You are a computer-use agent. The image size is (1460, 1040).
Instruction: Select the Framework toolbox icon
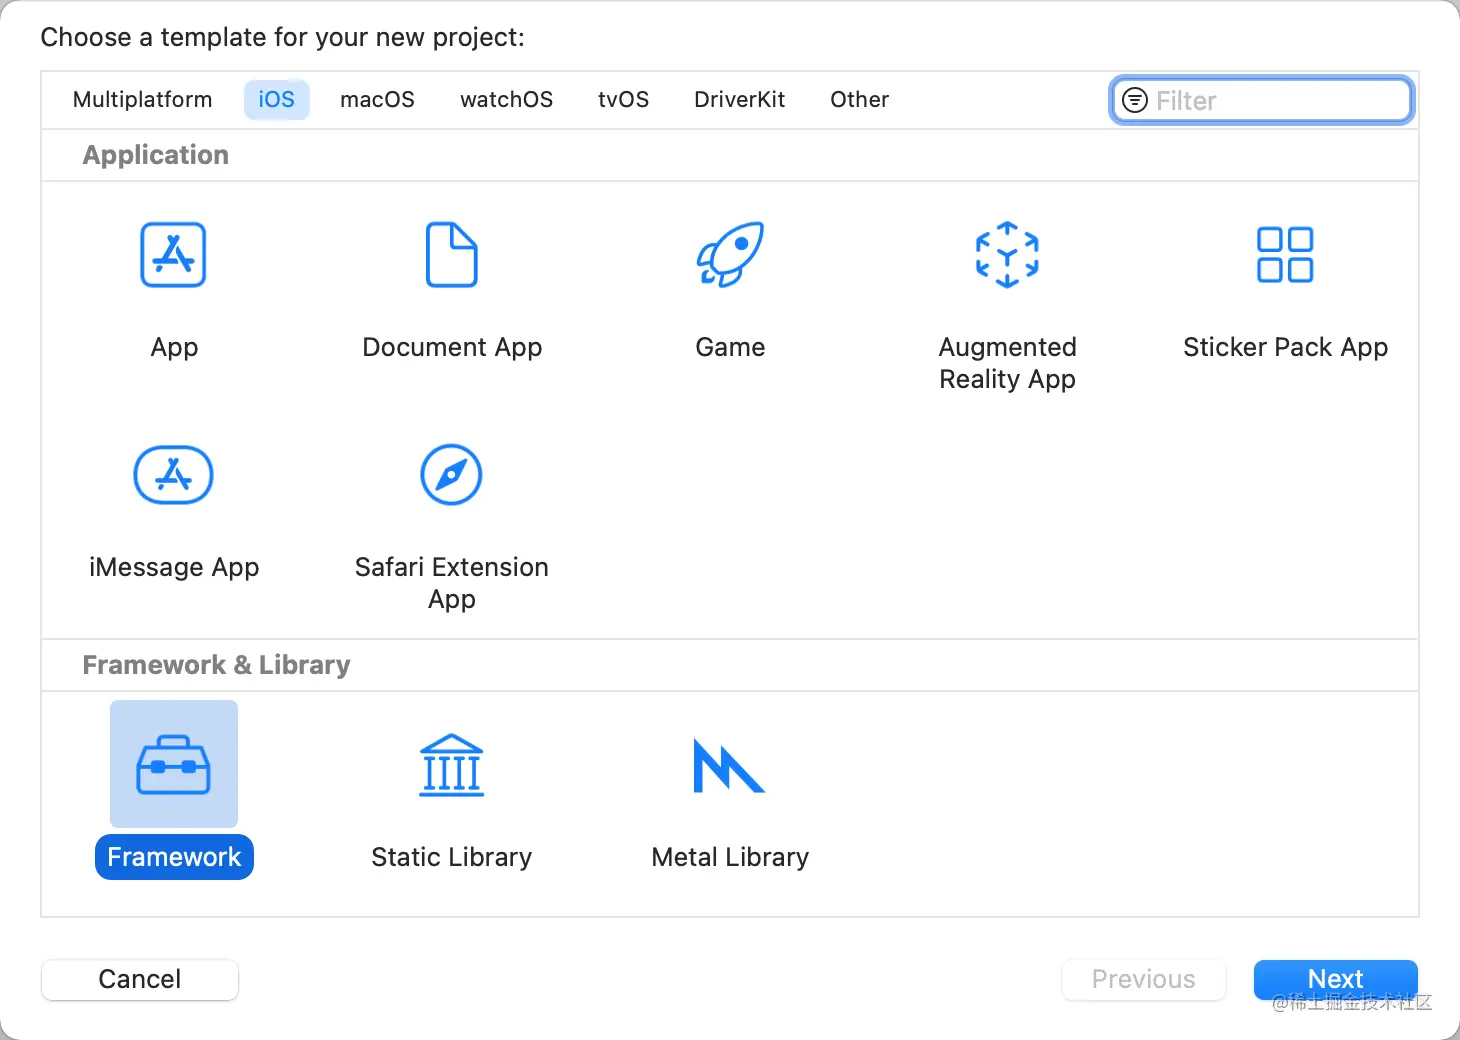174,764
